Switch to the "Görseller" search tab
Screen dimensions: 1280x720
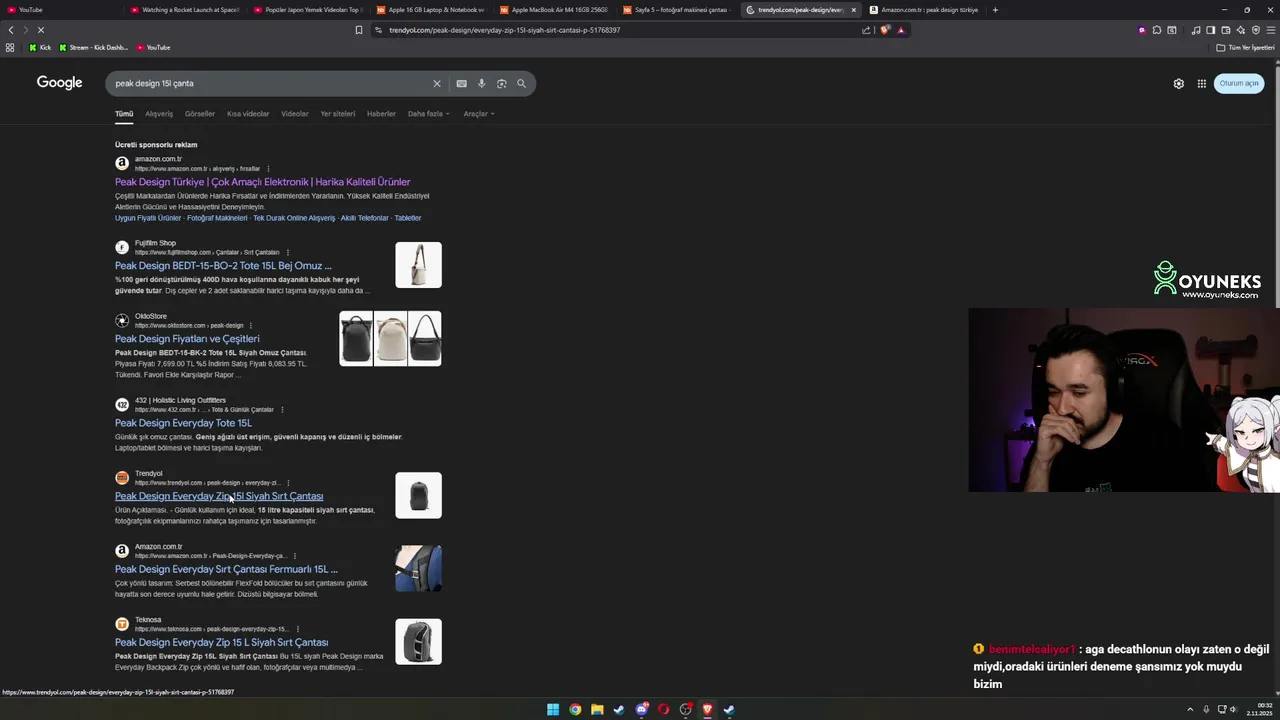point(200,114)
